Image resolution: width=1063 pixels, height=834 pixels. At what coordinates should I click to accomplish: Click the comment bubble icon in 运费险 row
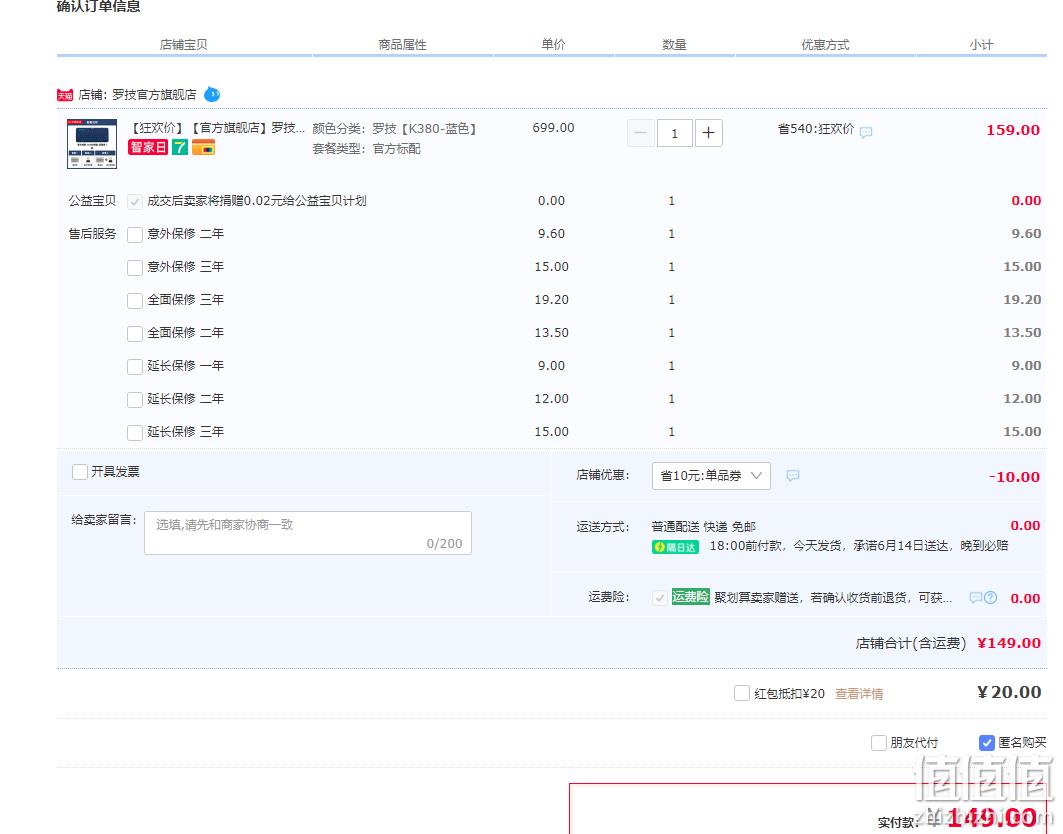(x=976, y=597)
